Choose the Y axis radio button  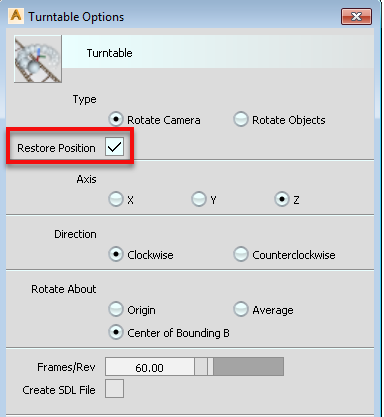[x=199, y=199]
